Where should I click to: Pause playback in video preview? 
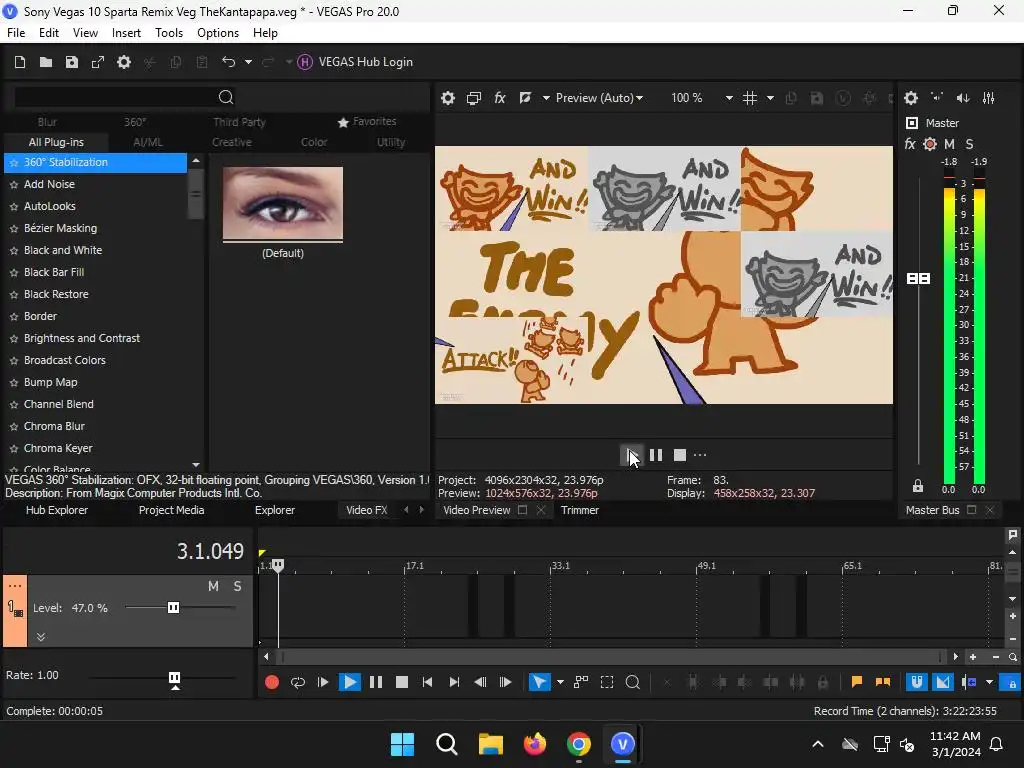[x=656, y=455]
